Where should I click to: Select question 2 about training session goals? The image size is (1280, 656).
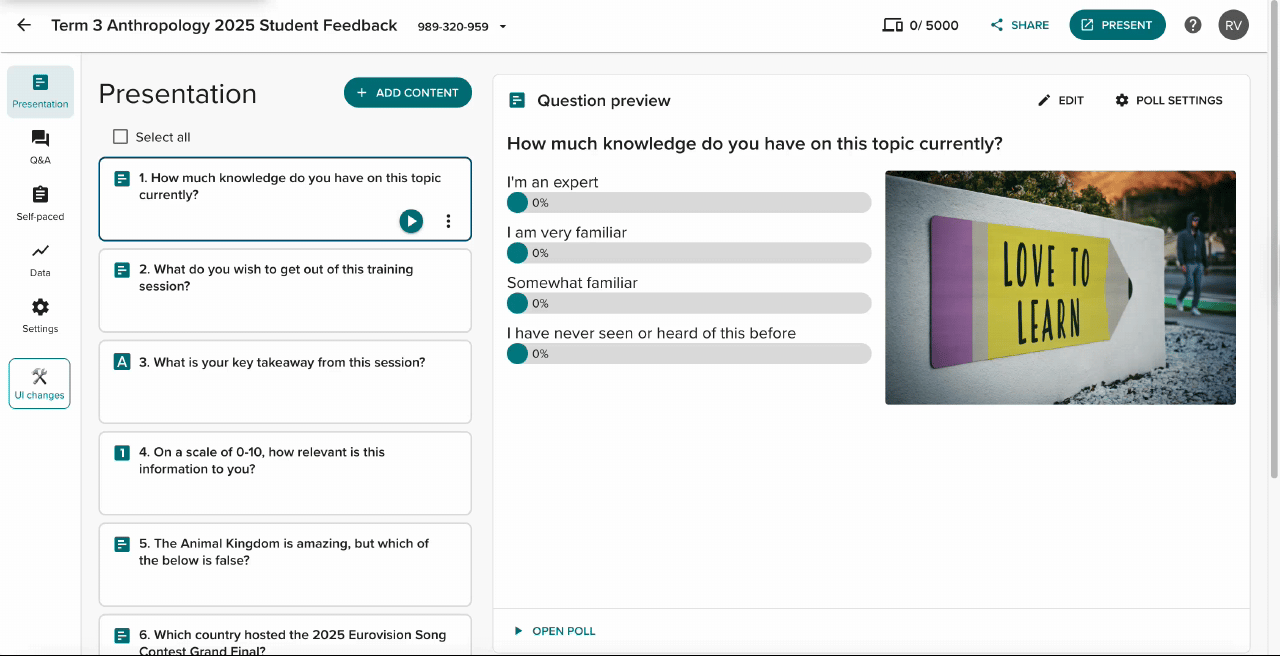(x=285, y=290)
